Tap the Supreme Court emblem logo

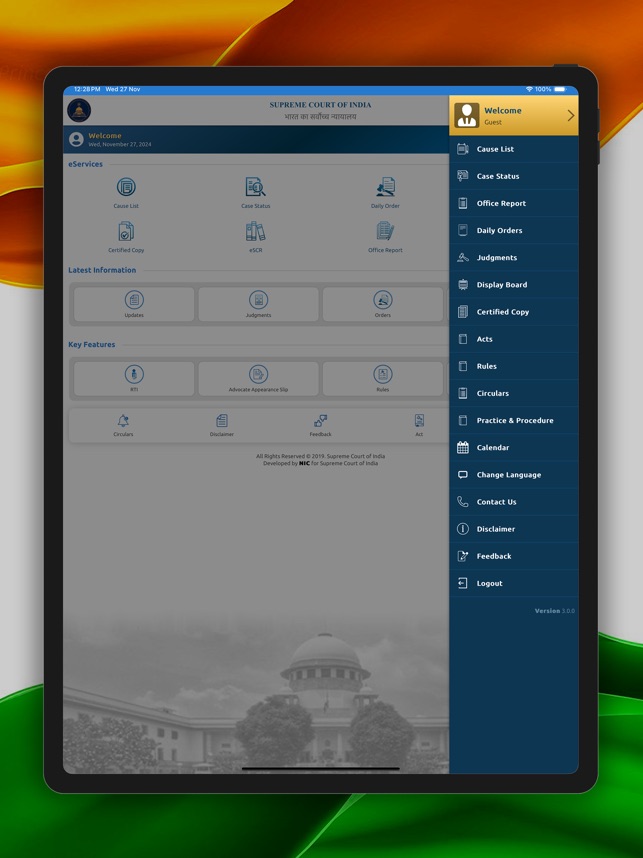(79, 111)
